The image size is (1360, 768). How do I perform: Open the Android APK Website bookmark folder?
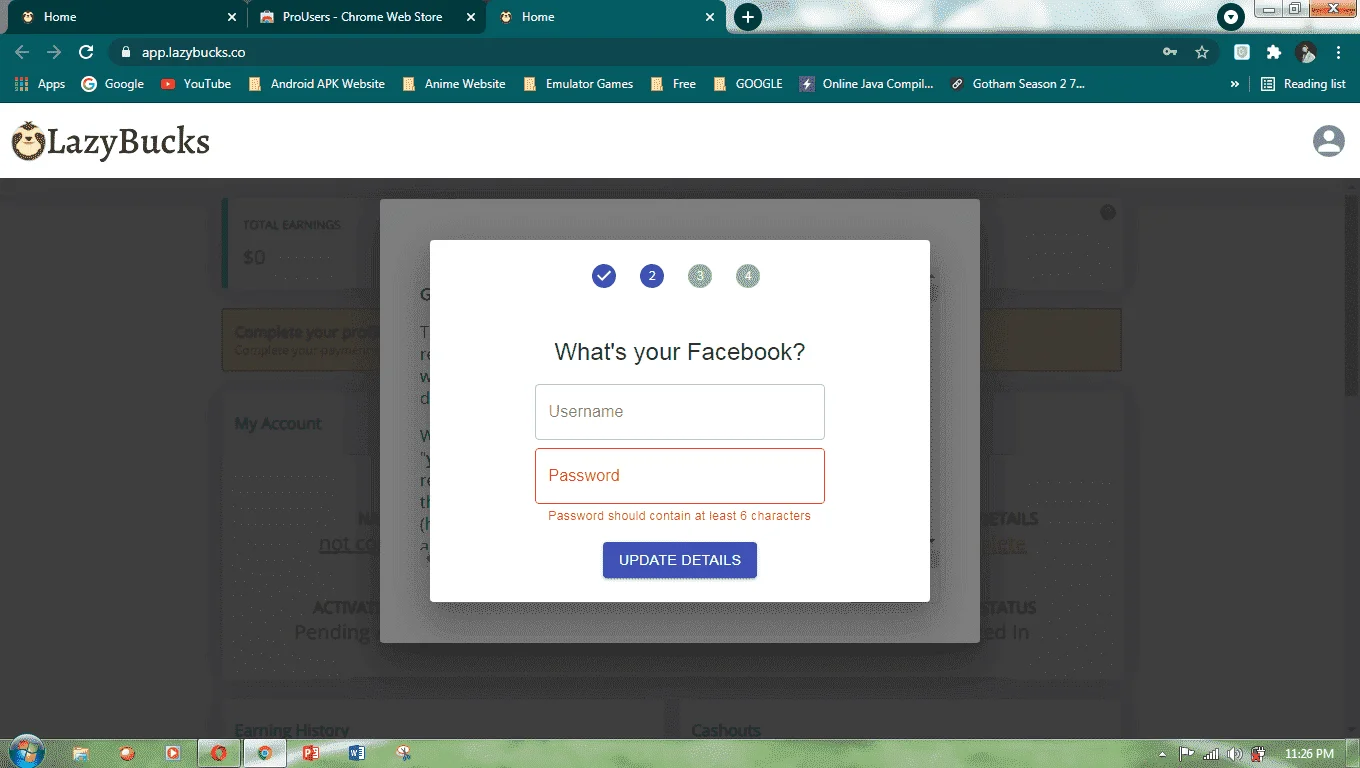click(316, 84)
